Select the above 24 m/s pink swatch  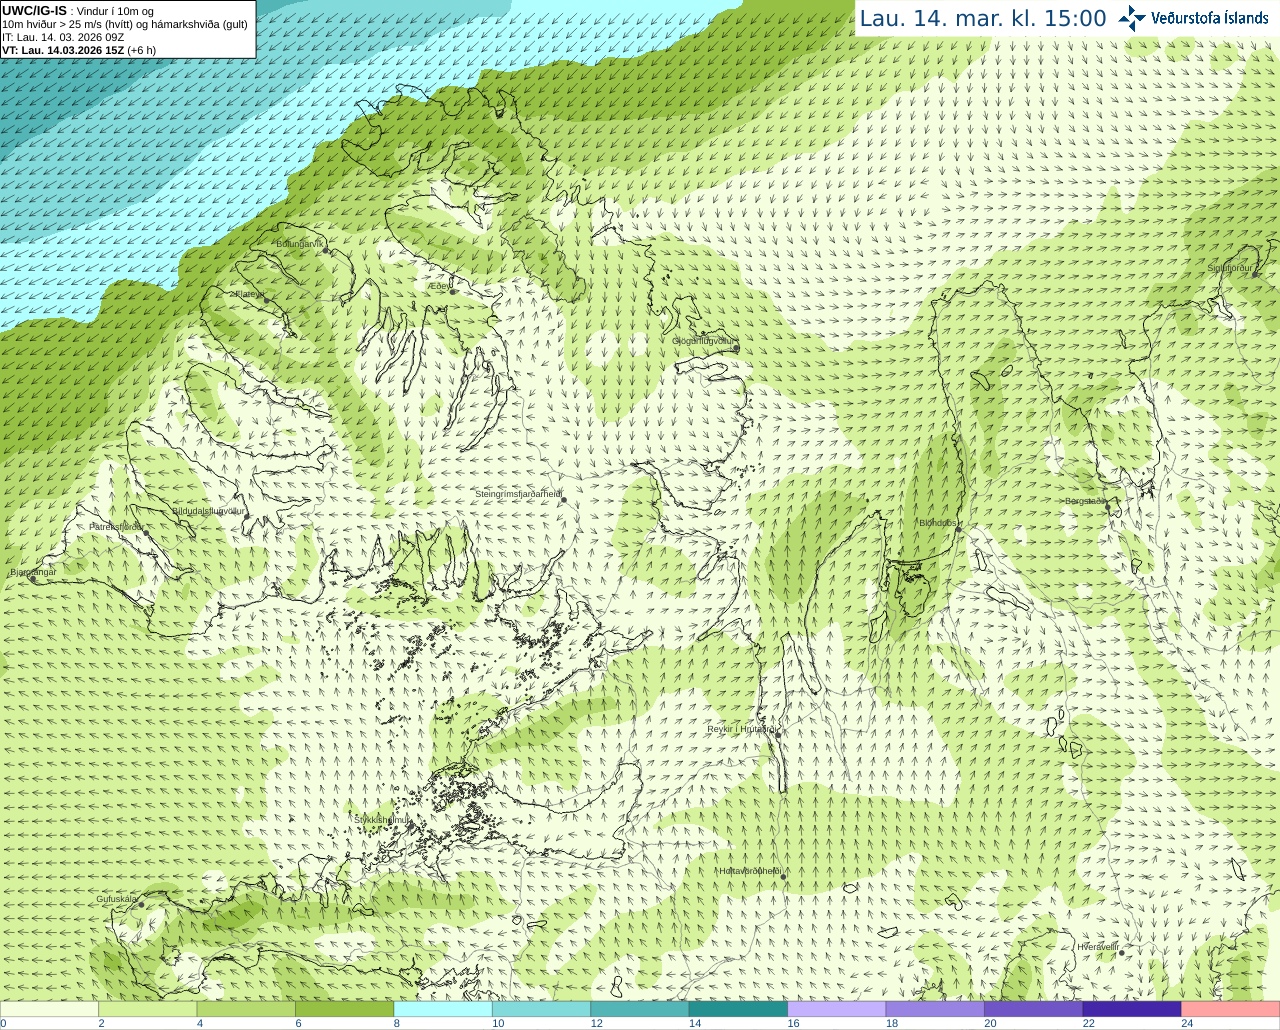tap(1231, 1009)
